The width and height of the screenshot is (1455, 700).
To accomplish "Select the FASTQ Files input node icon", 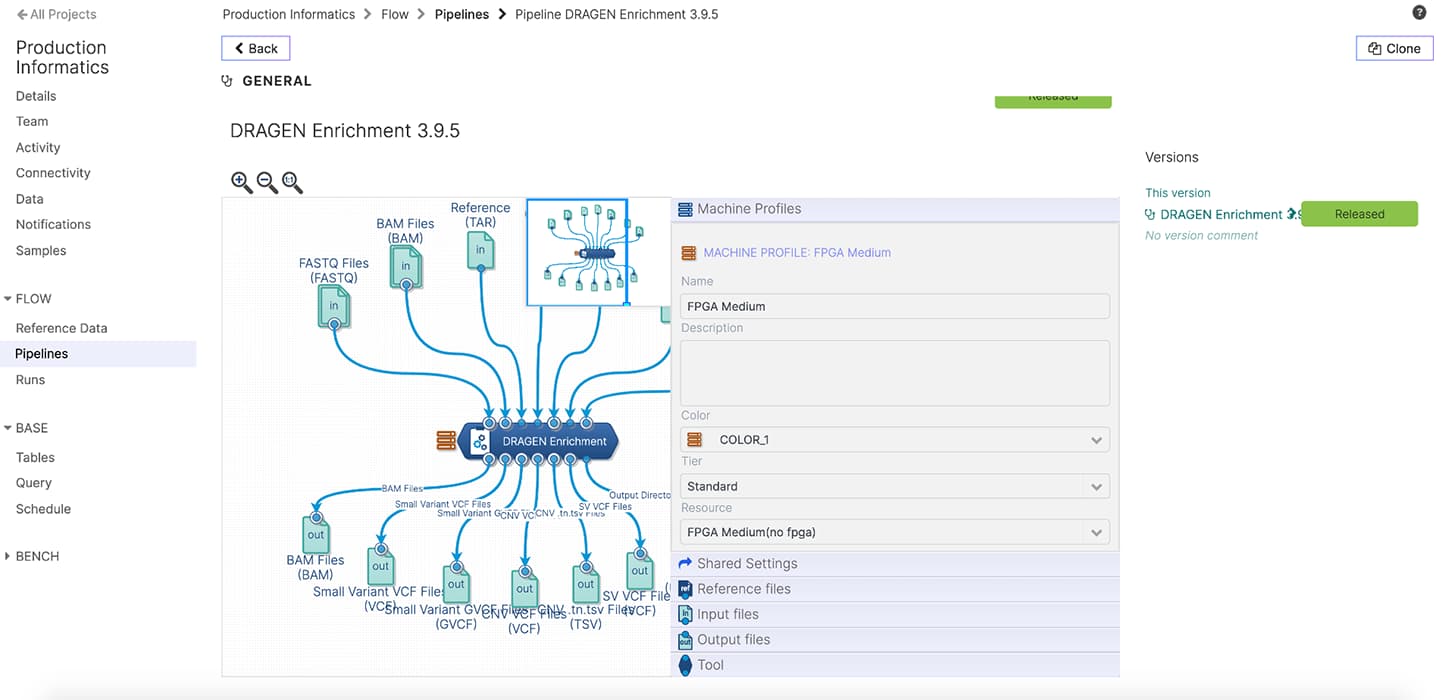I will coord(334,306).
